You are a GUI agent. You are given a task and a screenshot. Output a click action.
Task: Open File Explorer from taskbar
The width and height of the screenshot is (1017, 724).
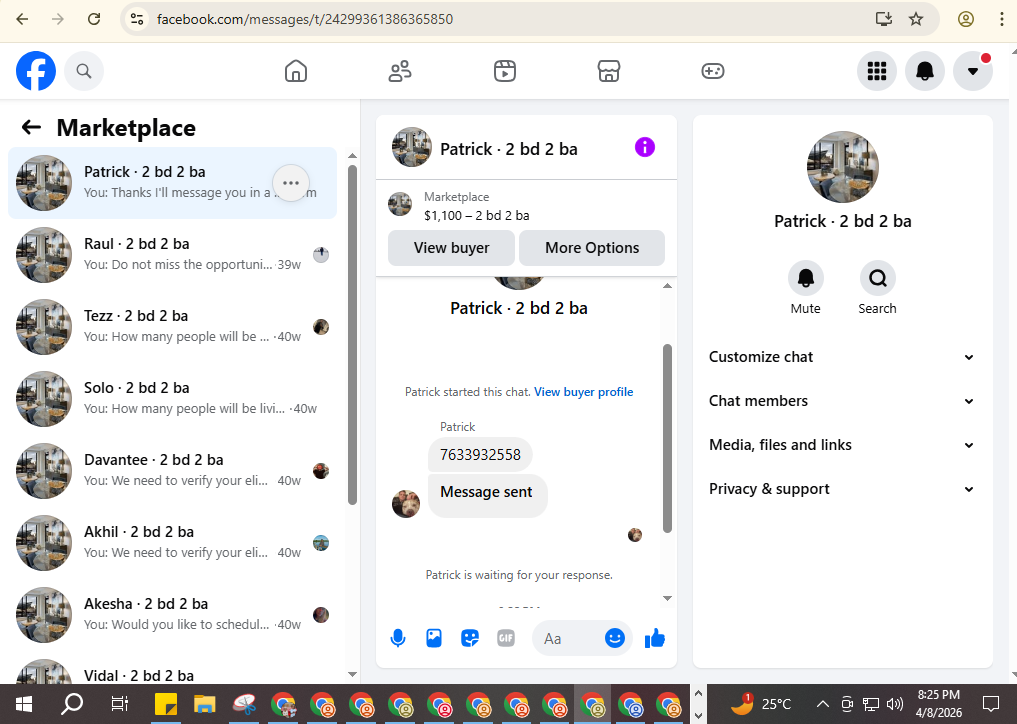click(x=205, y=704)
